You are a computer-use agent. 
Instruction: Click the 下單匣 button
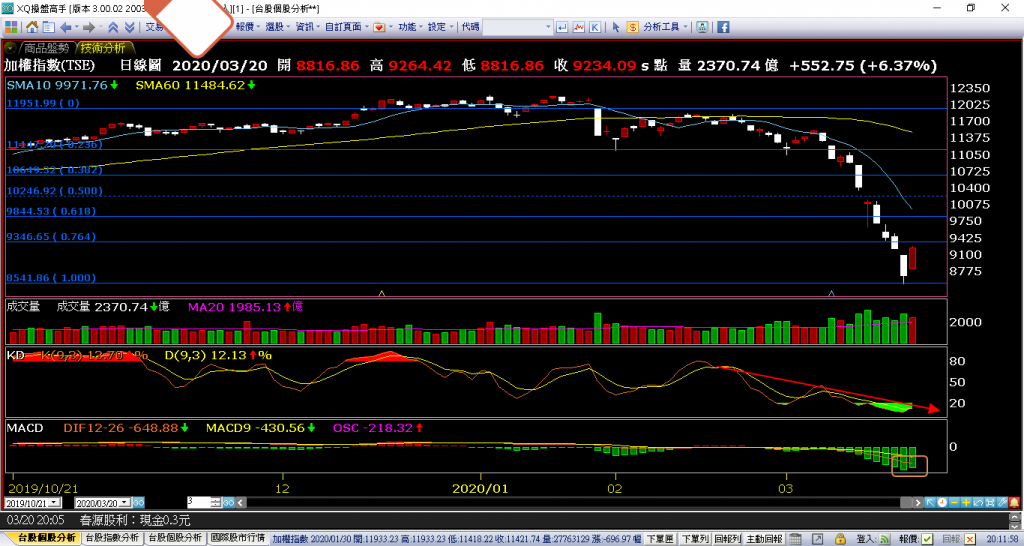coord(660,538)
